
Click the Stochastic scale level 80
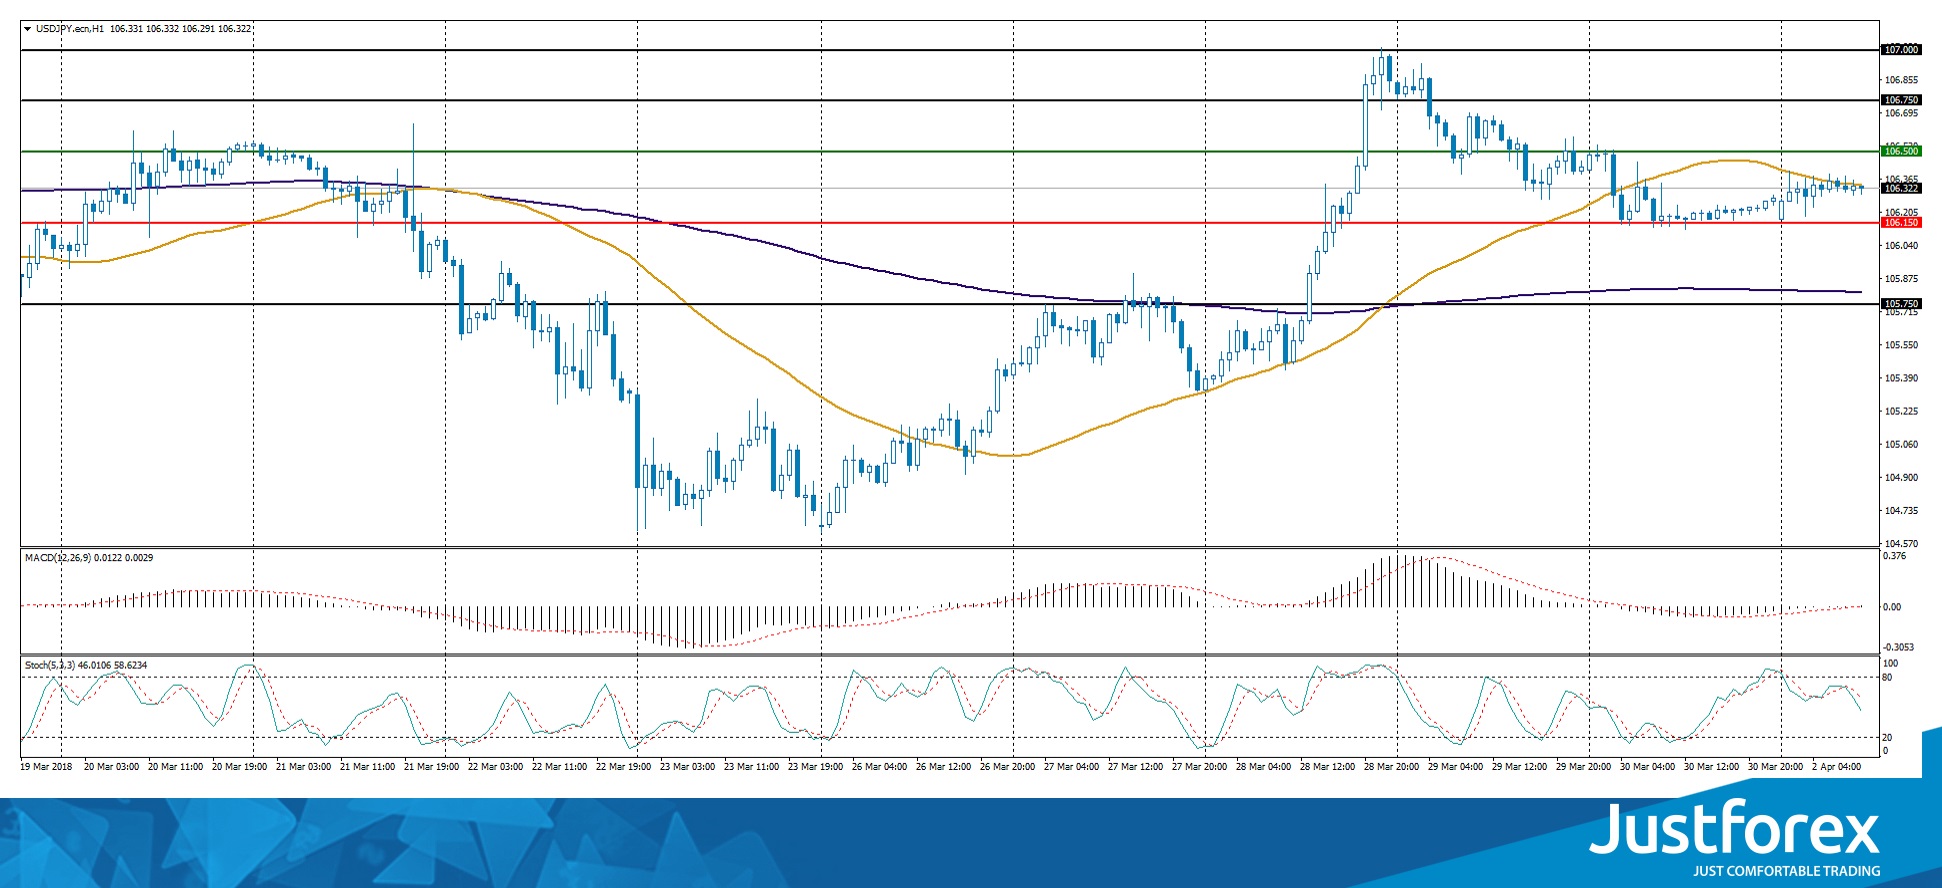[1887, 678]
